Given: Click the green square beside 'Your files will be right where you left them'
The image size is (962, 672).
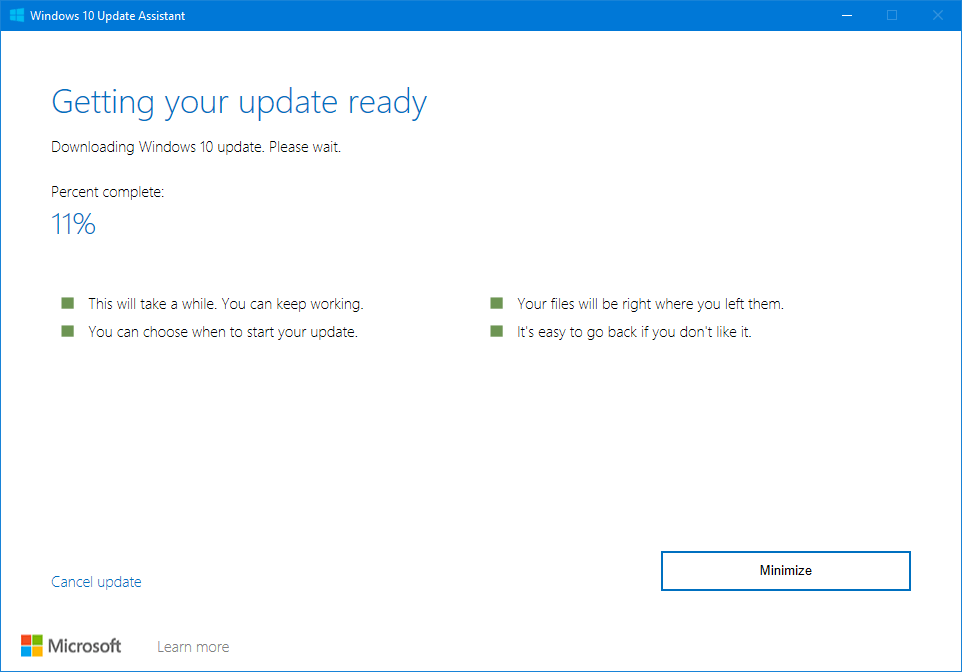Looking at the screenshot, I should 496,300.
